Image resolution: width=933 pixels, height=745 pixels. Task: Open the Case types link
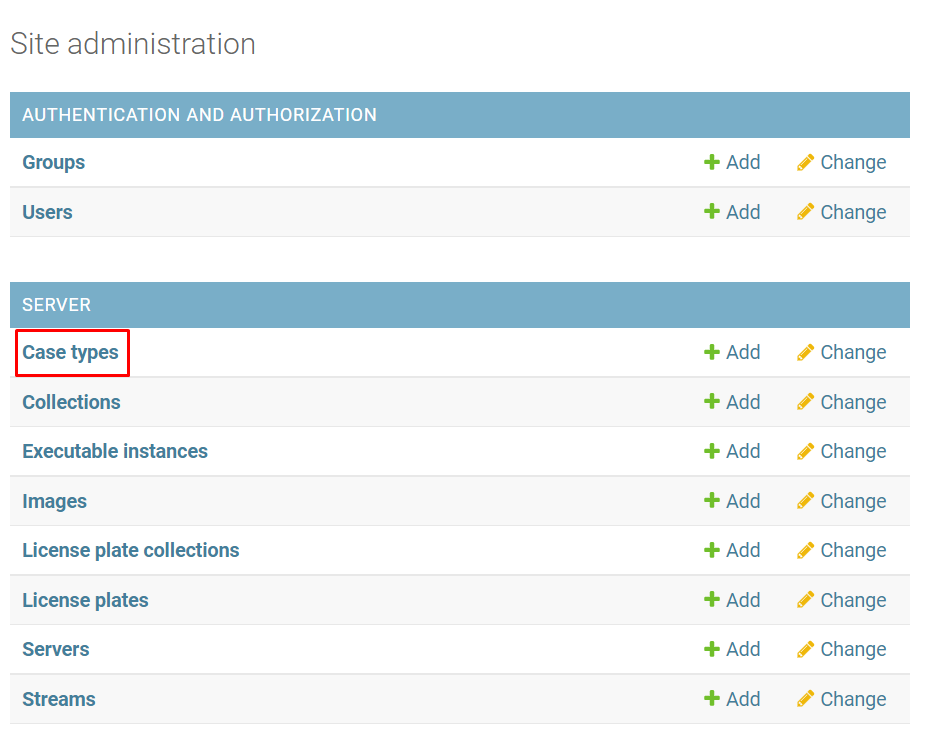[x=71, y=352]
